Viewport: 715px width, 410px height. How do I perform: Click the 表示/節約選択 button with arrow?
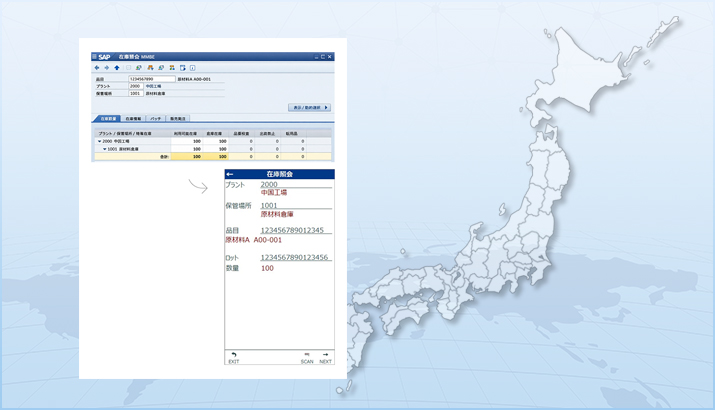(x=309, y=107)
